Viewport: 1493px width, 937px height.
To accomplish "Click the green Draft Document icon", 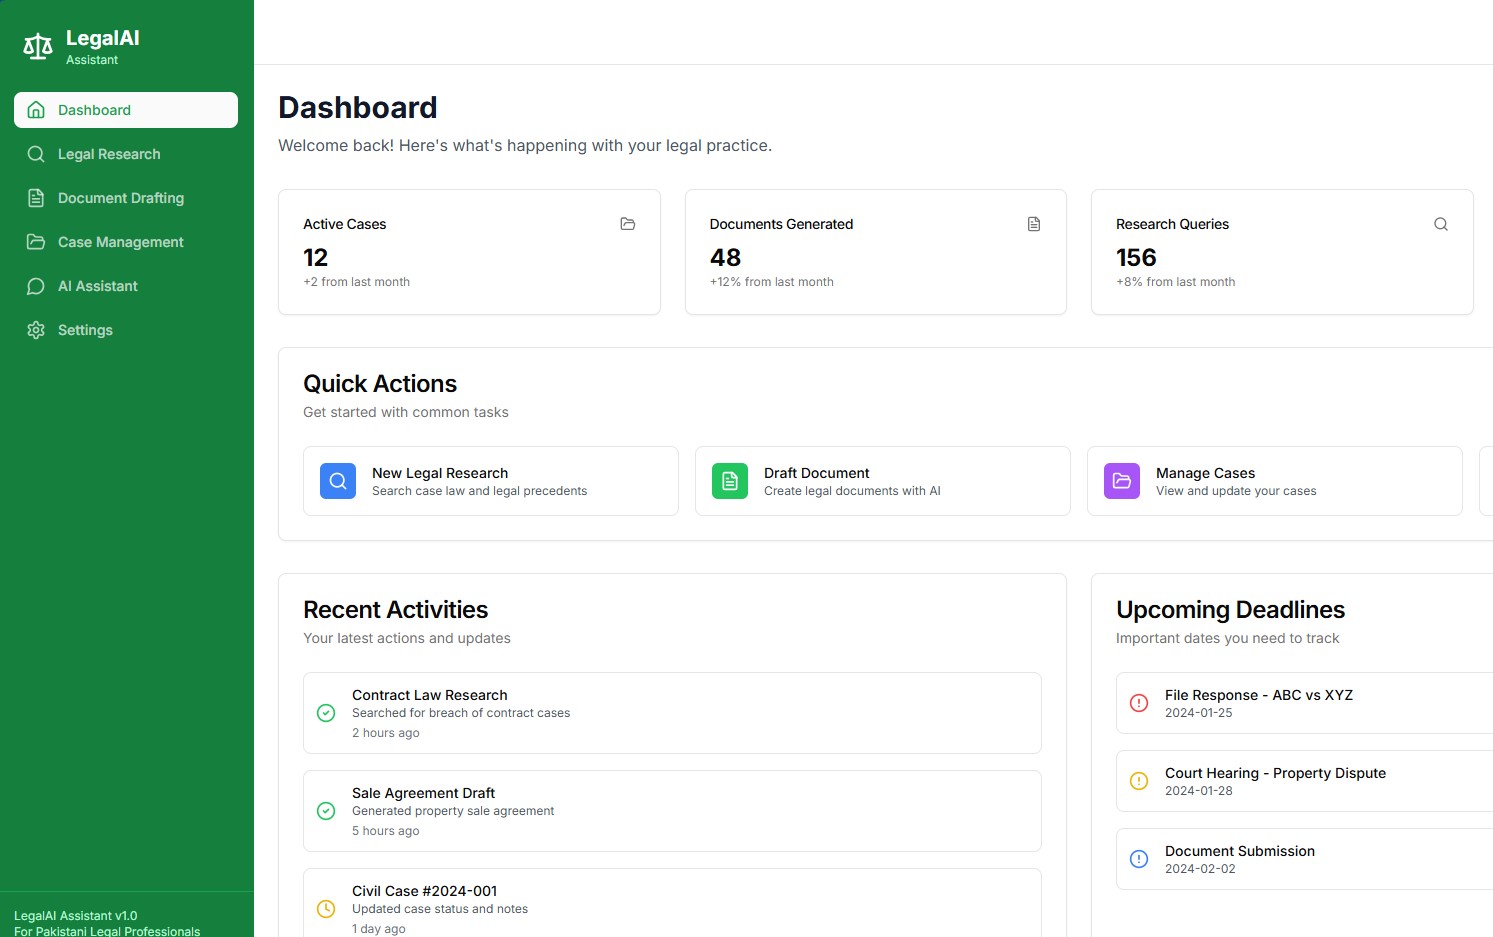I will 730,481.
